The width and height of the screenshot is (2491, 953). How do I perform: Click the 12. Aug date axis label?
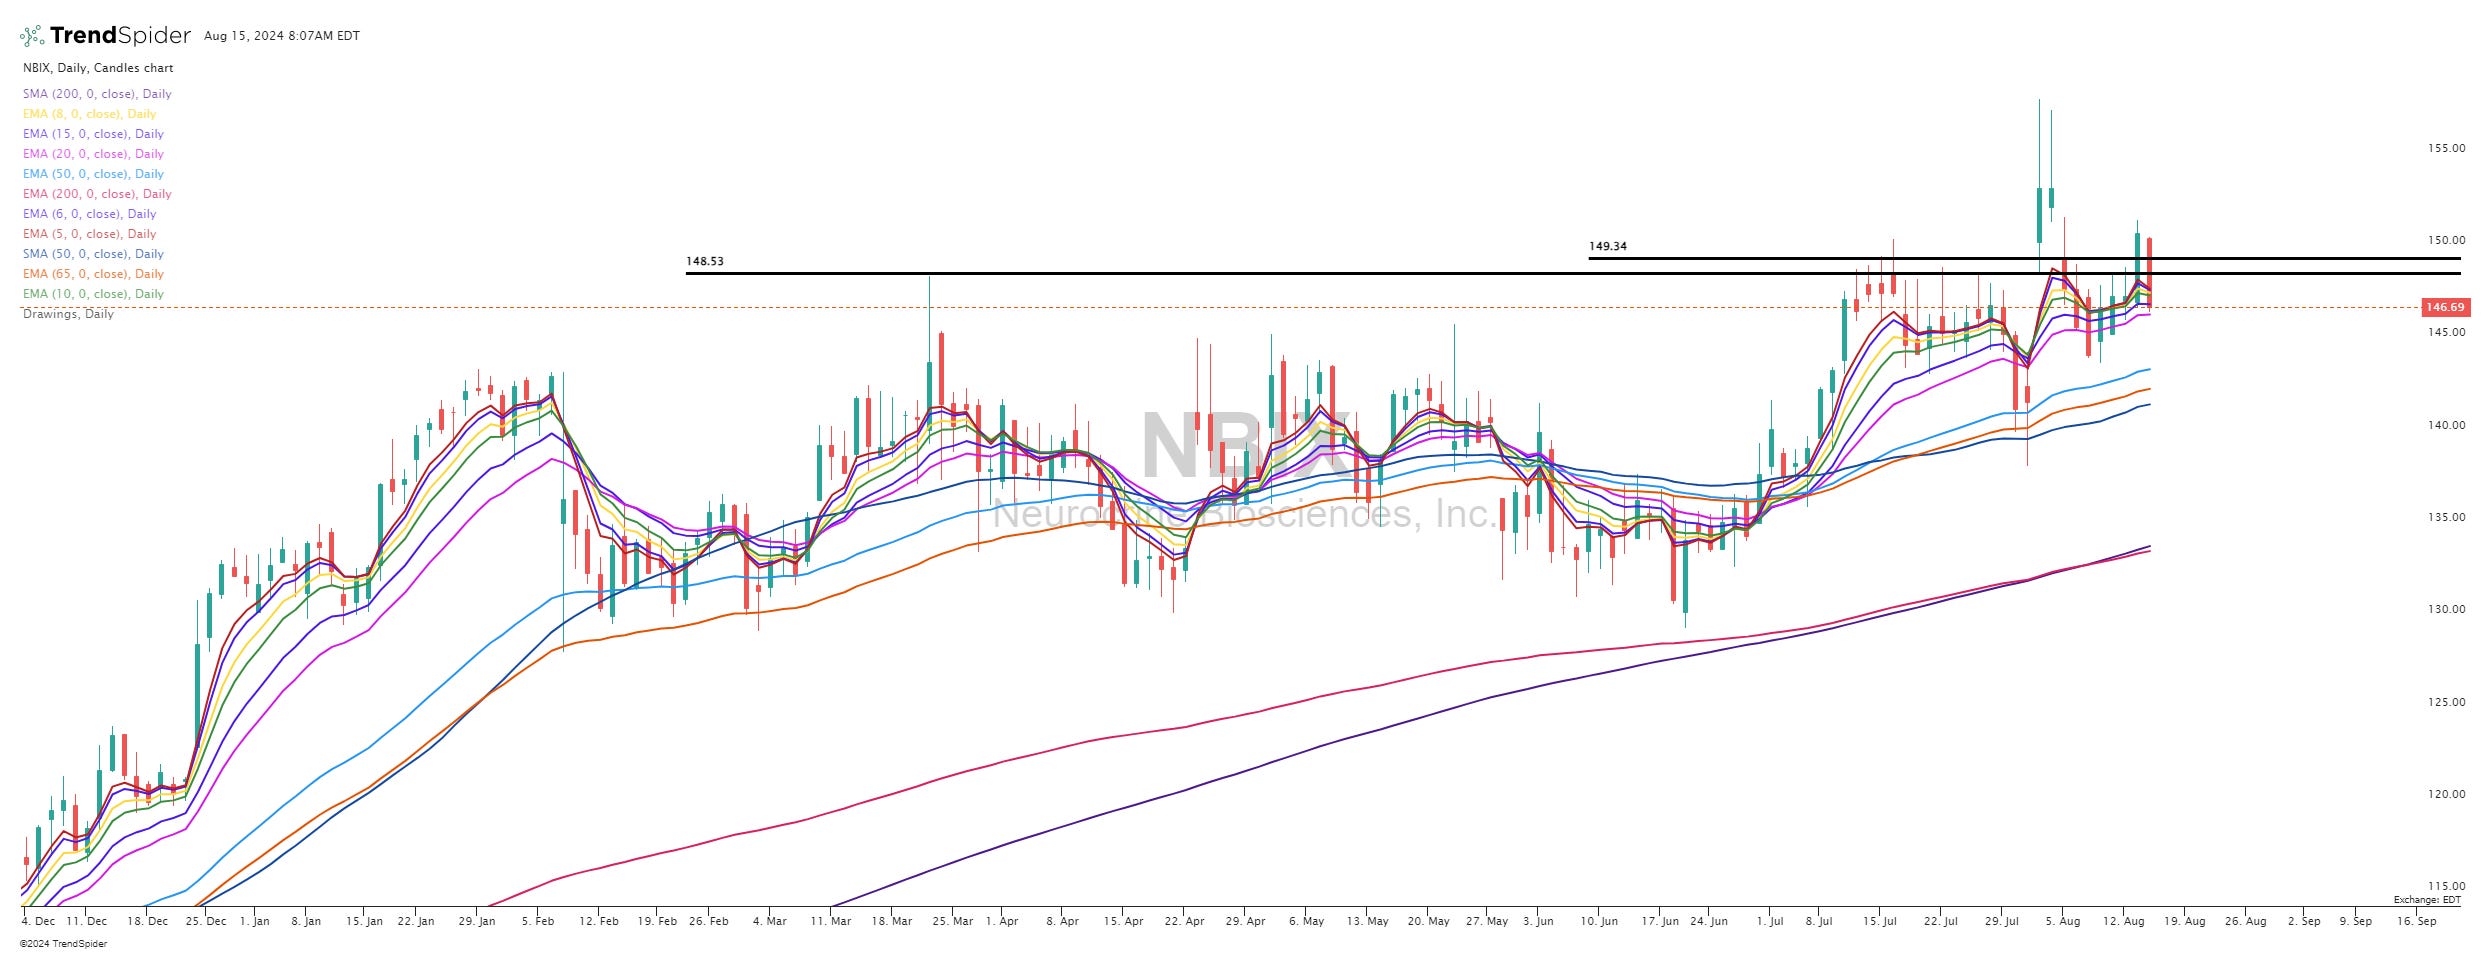[2124, 921]
